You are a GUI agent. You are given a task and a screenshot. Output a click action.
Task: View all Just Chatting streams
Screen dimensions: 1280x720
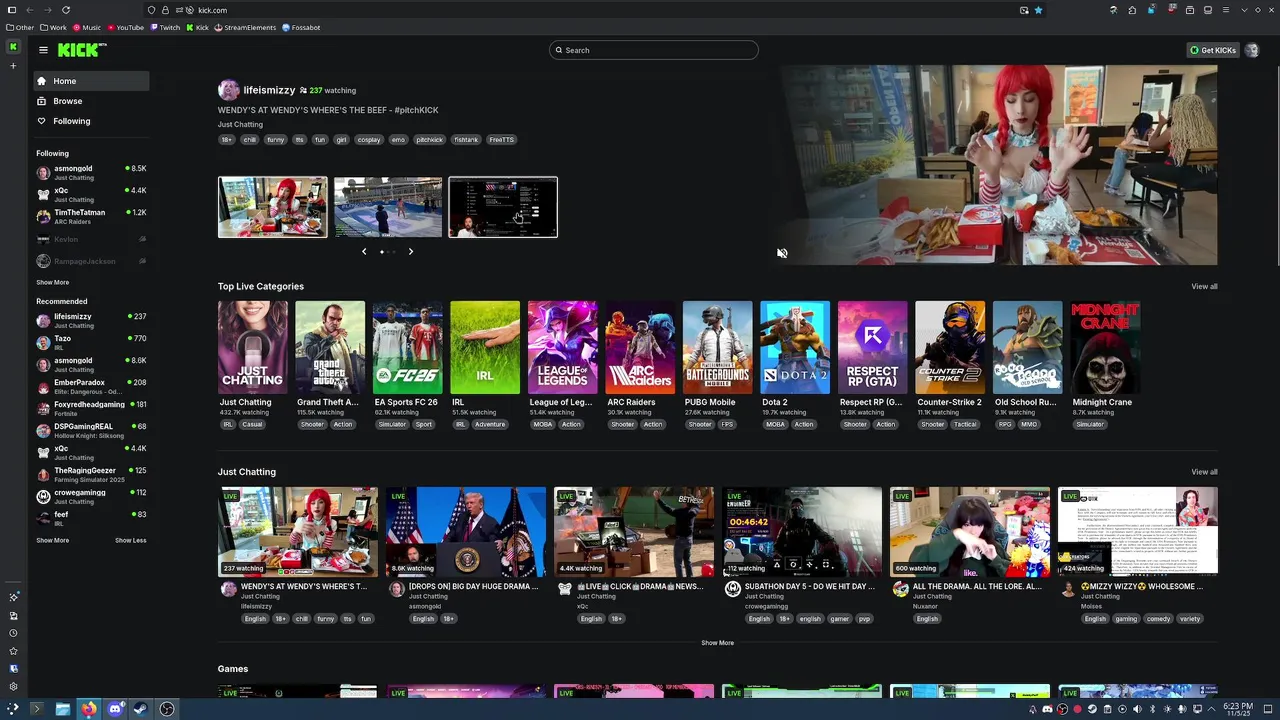pos(1204,472)
